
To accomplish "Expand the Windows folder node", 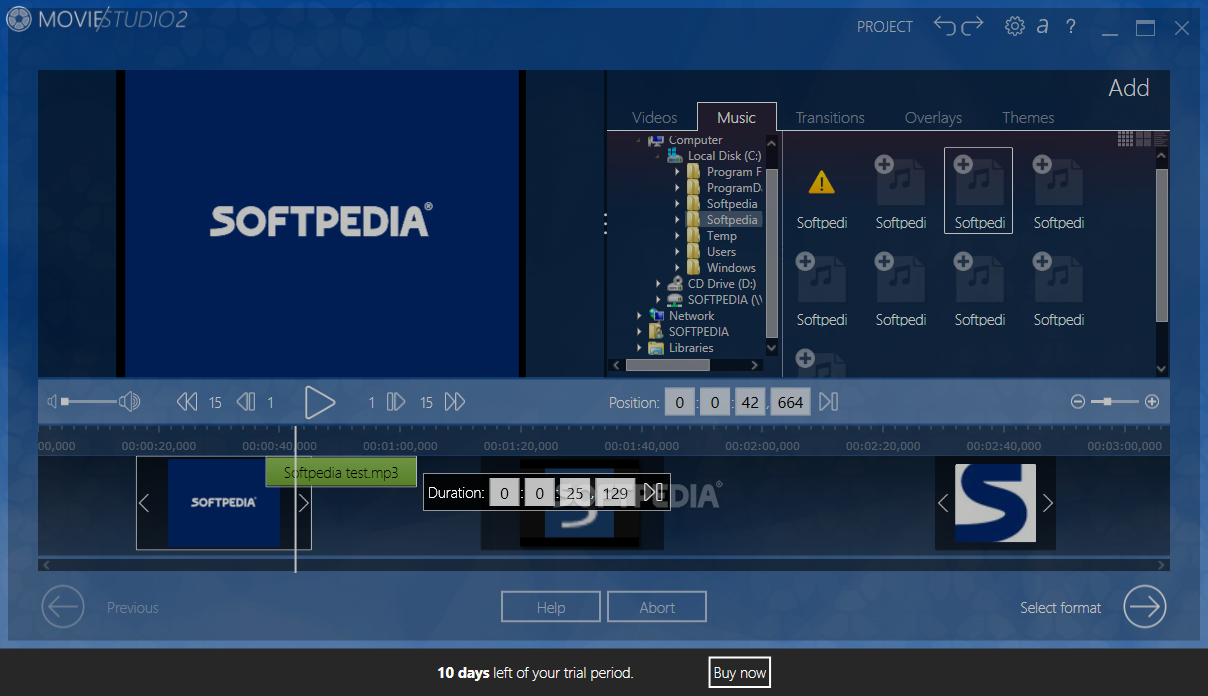I will pos(678,268).
